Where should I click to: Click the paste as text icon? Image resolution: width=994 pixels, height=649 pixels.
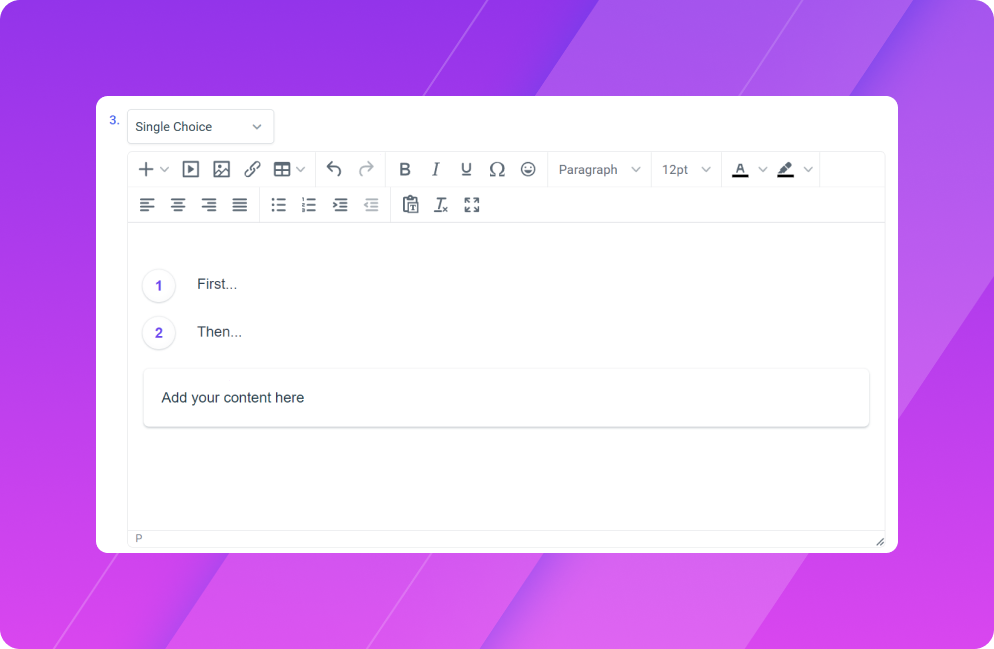point(410,205)
